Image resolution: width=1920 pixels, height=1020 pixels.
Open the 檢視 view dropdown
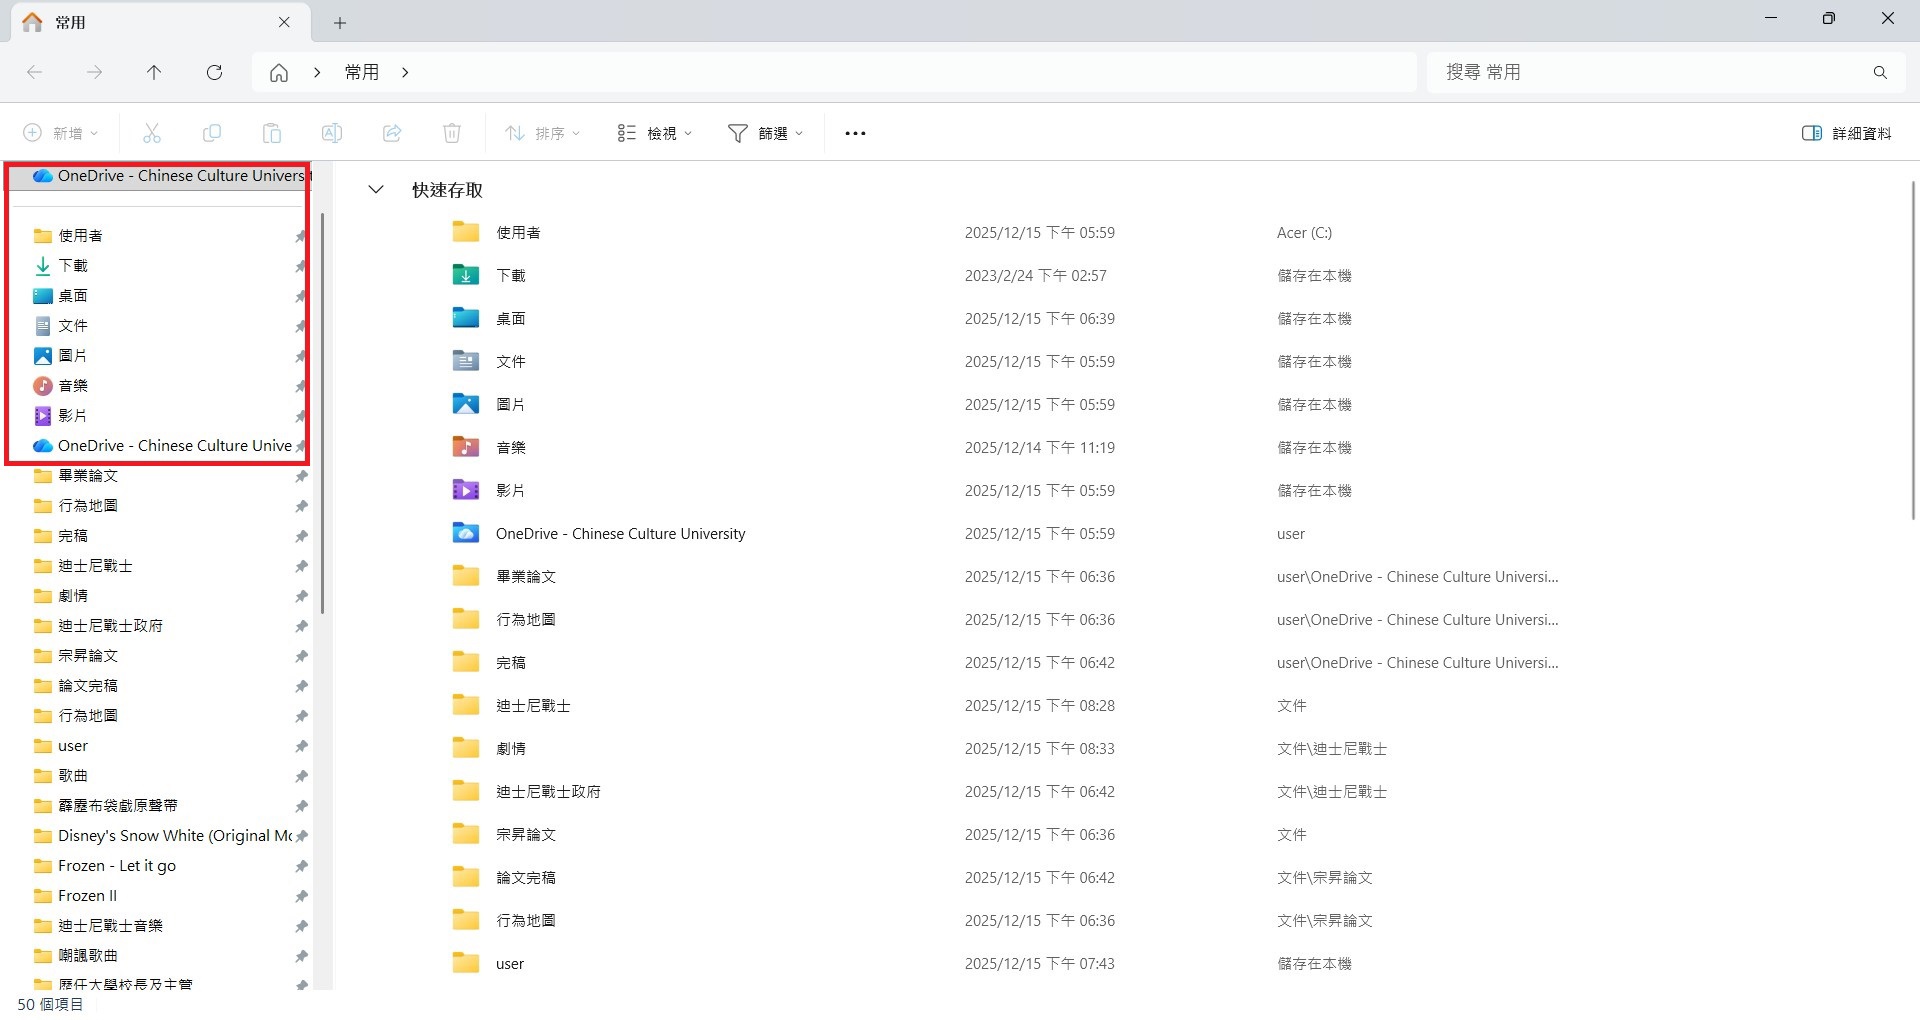[x=655, y=133]
